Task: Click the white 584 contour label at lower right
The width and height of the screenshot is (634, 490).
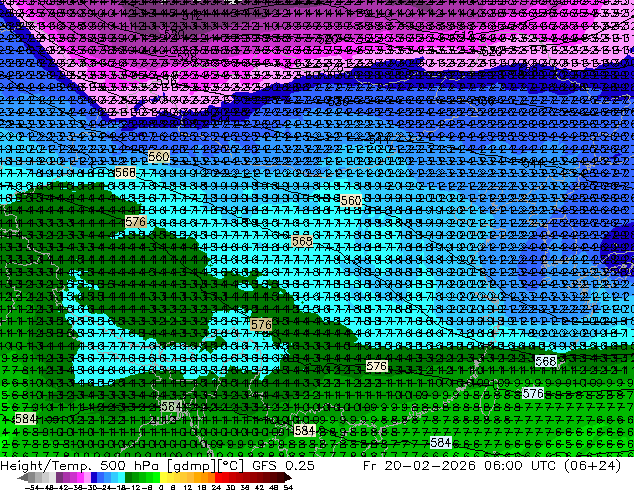Action: [x=441, y=443]
